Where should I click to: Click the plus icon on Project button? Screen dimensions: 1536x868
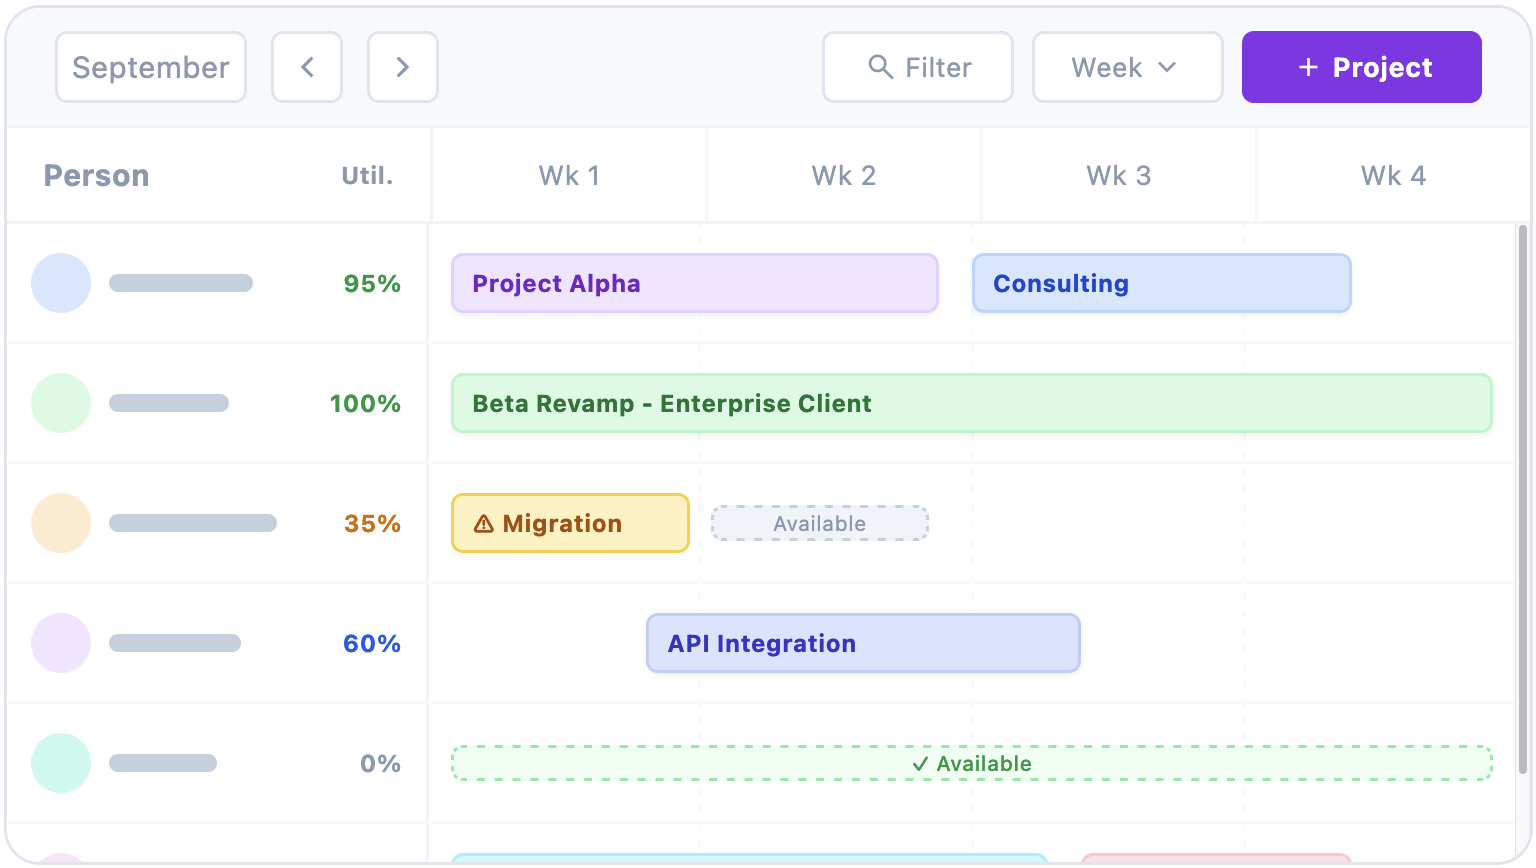(x=1307, y=67)
